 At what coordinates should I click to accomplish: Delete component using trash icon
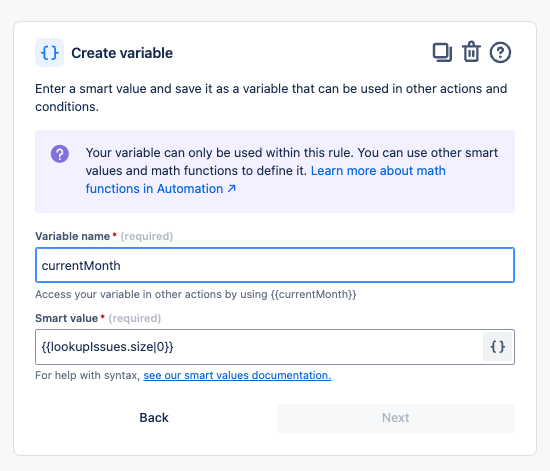tap(471, 52)
